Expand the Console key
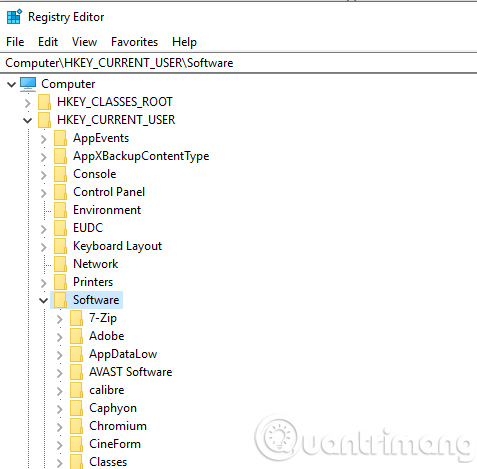477x469 pixels. pos(44,175)
